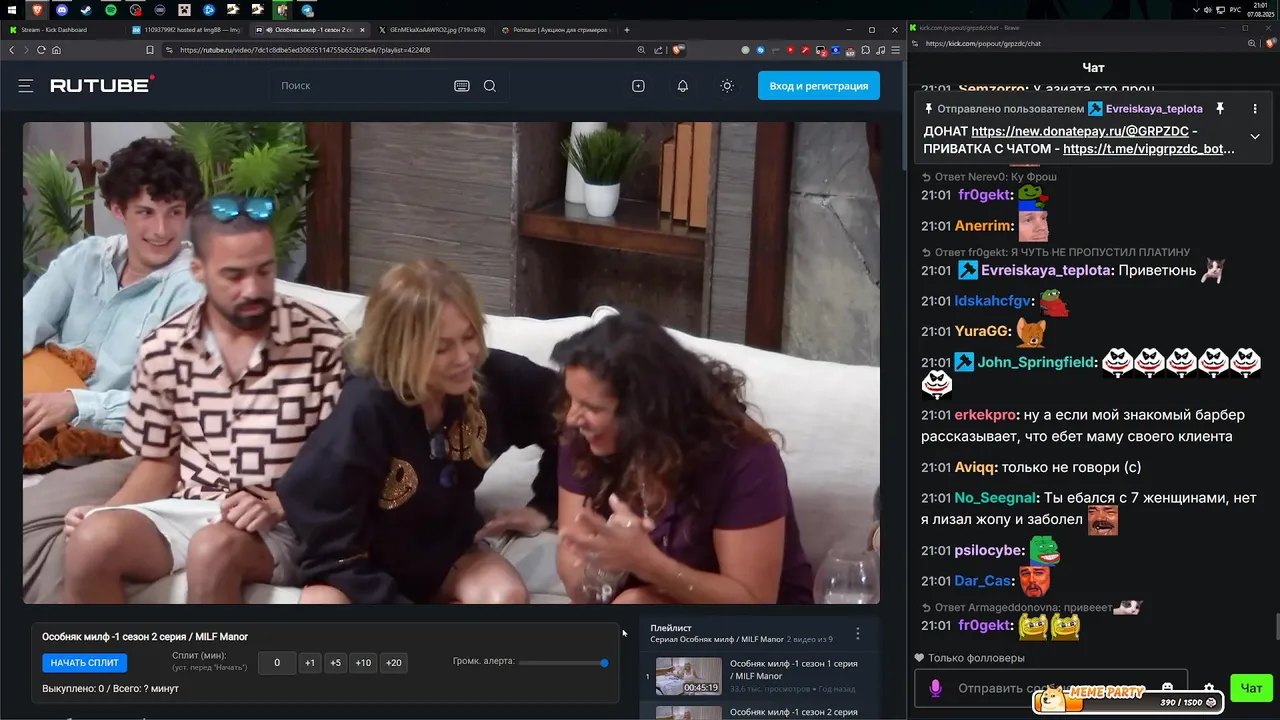Open the on-screen keyboard in Rutube search

tap(462, 86)
